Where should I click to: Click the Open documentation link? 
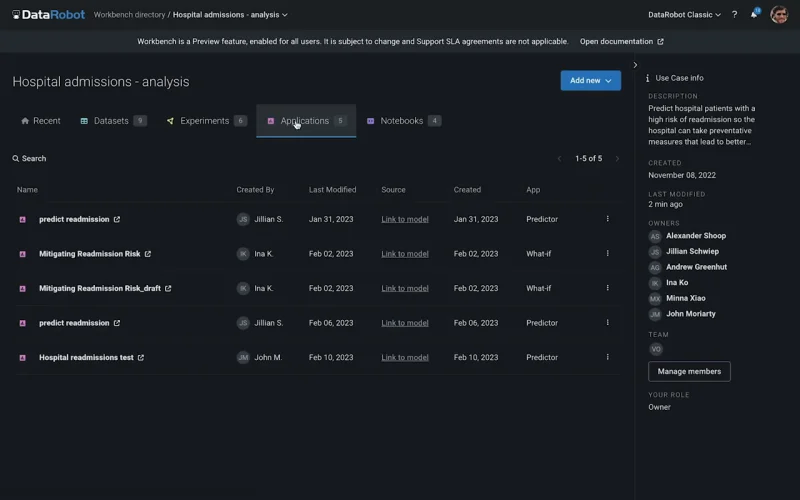(621, 42)
